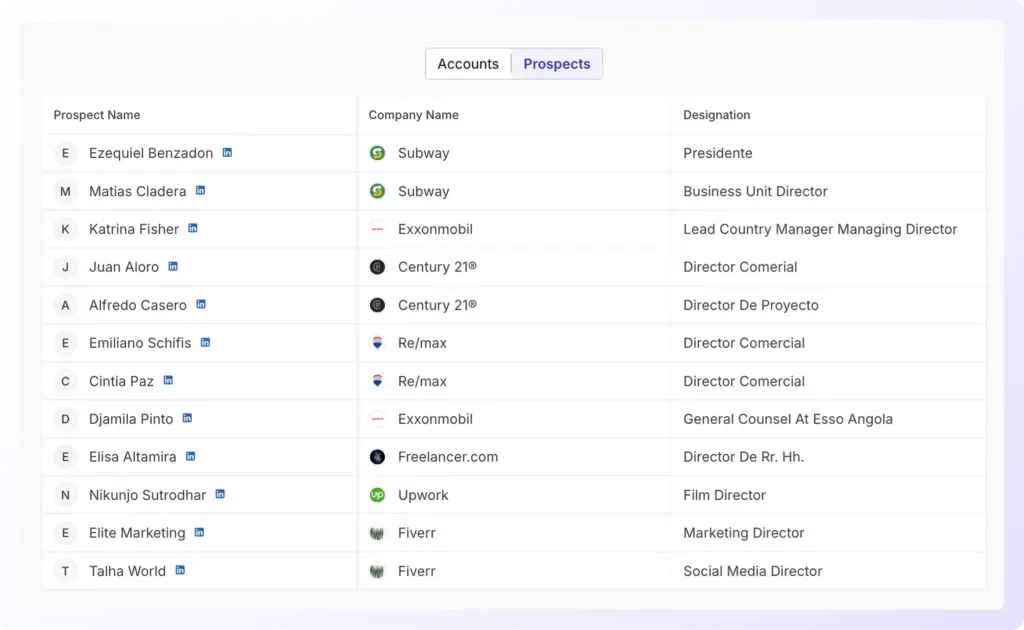1024x630 pixels.
Task: Click the Prospect Name column header
Action: 97,115
